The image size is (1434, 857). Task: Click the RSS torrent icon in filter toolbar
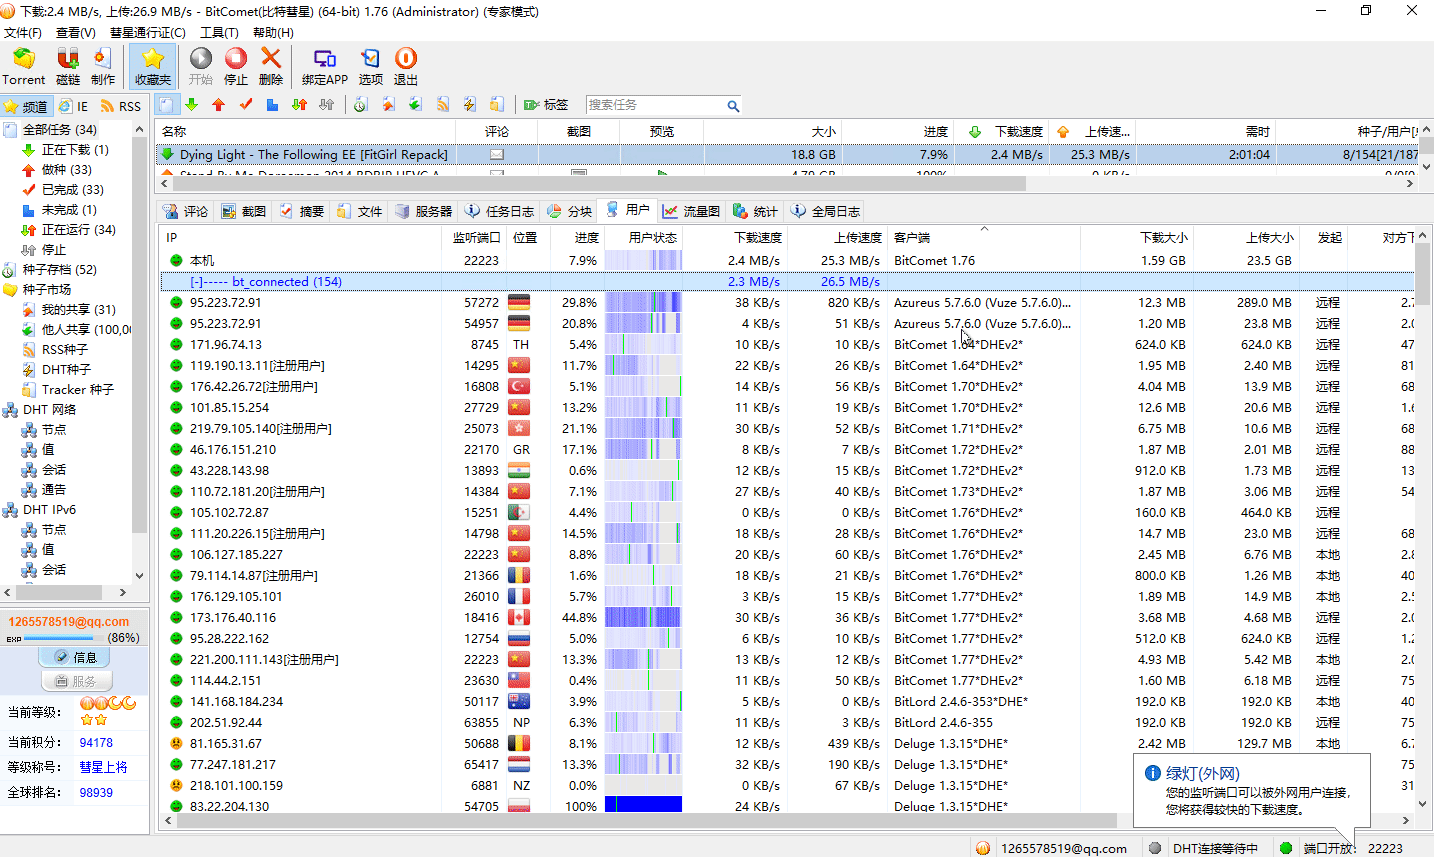pos(442,105)
